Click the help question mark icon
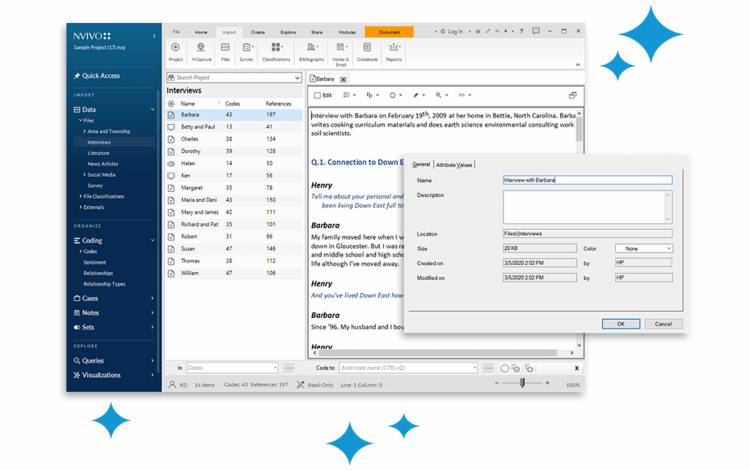The height and width of the screenshot is (470, 750). (521, 31)
